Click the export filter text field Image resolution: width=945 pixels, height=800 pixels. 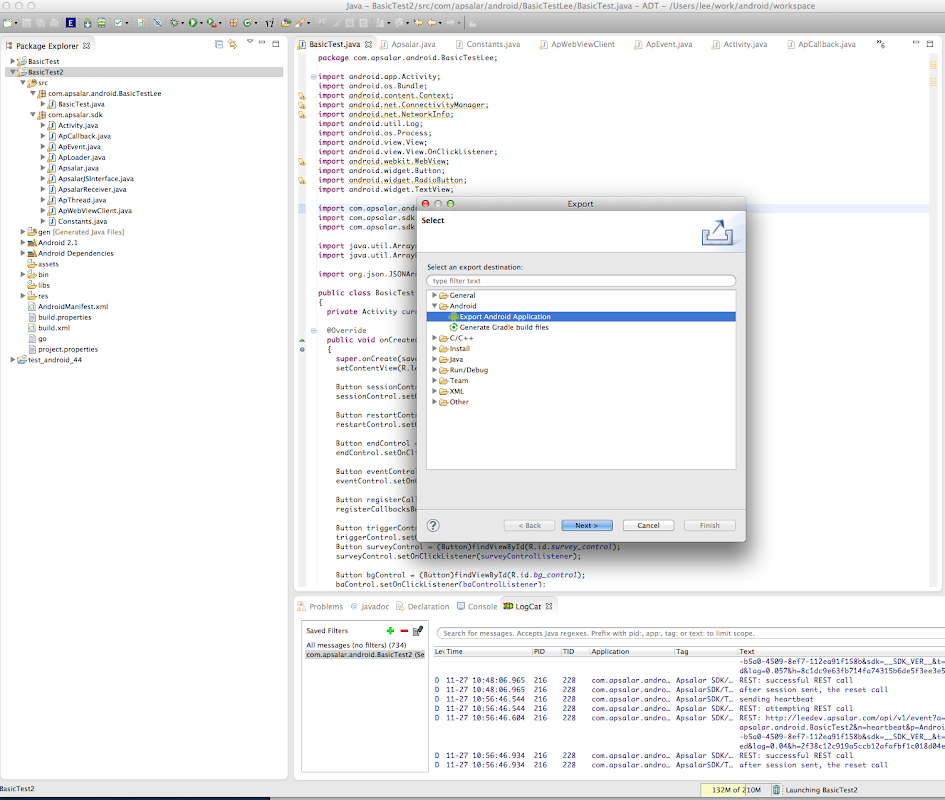(x=580, y=281)
